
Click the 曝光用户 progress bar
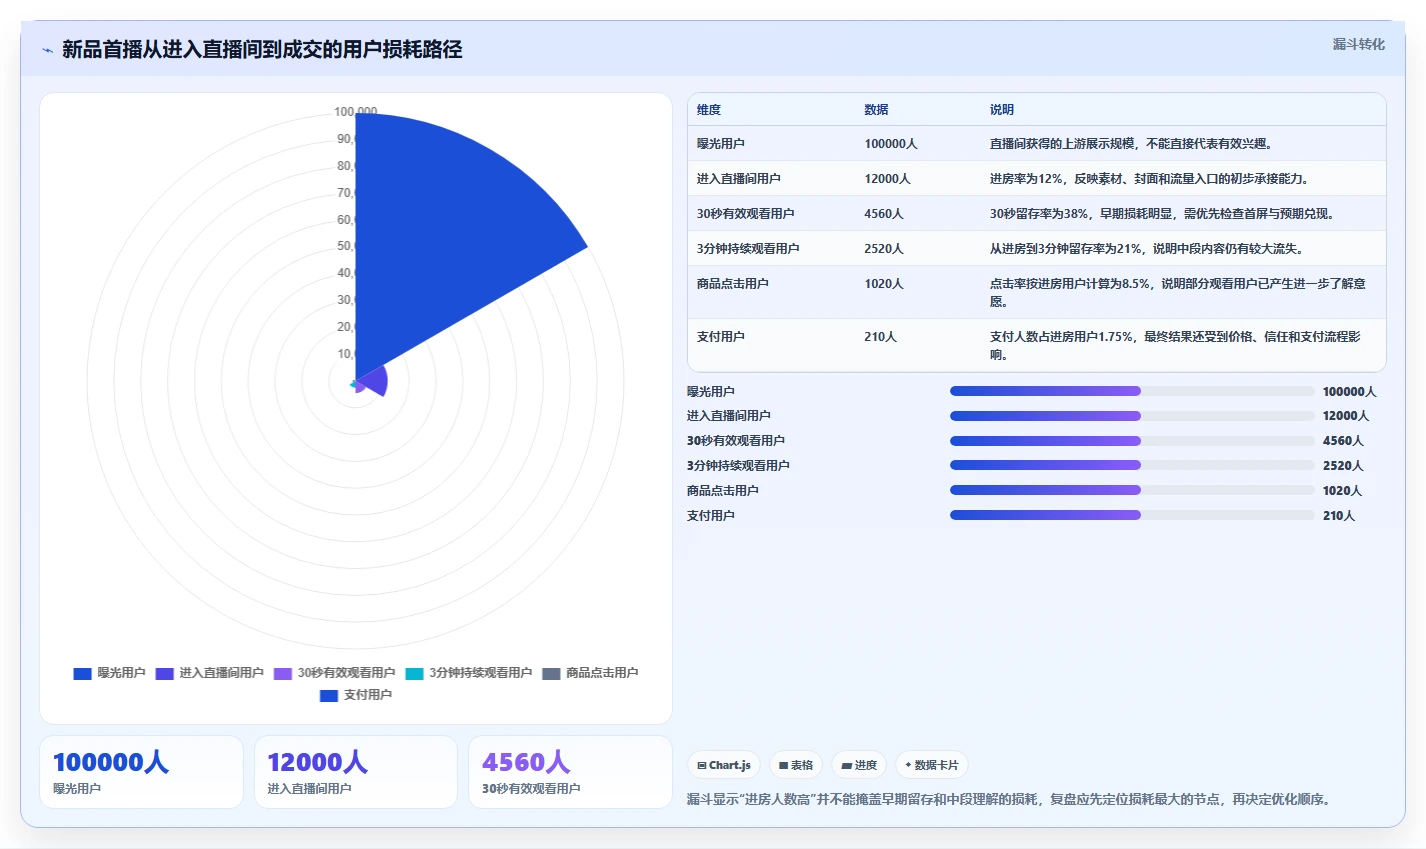tap(1132, 391)
